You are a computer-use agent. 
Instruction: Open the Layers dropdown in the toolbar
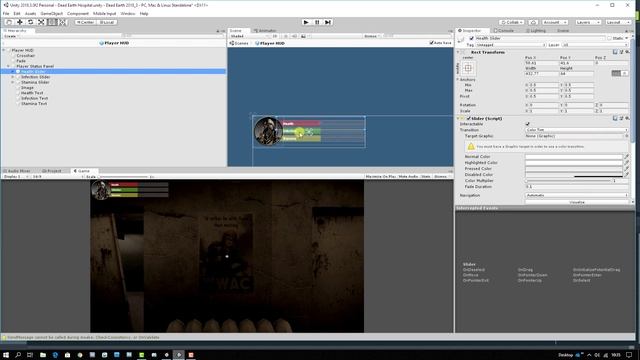(x=588, y=22)
